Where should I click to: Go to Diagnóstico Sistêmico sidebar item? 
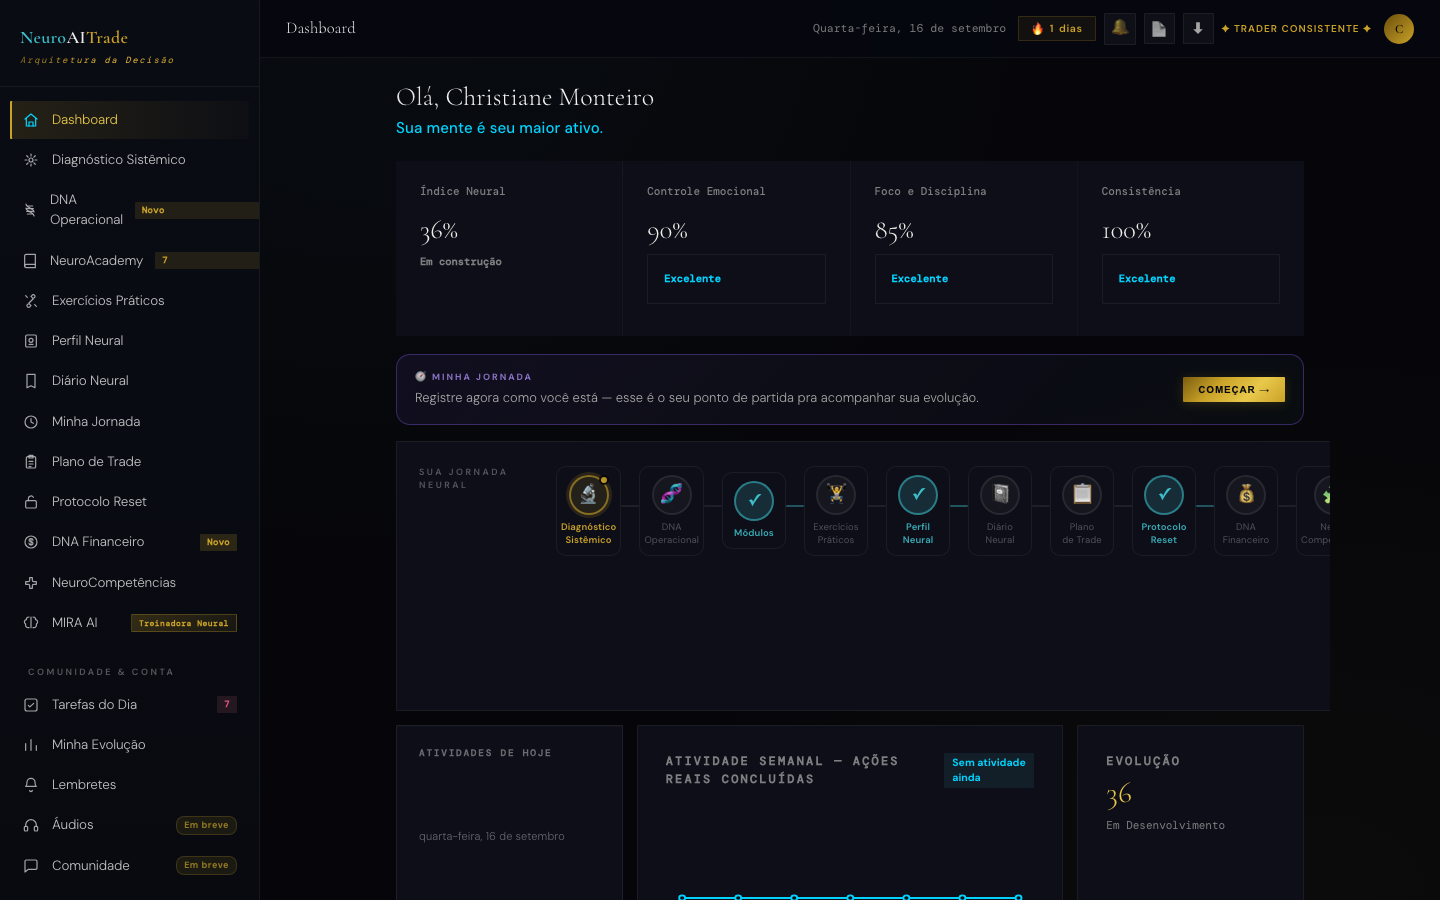point(130,160)
